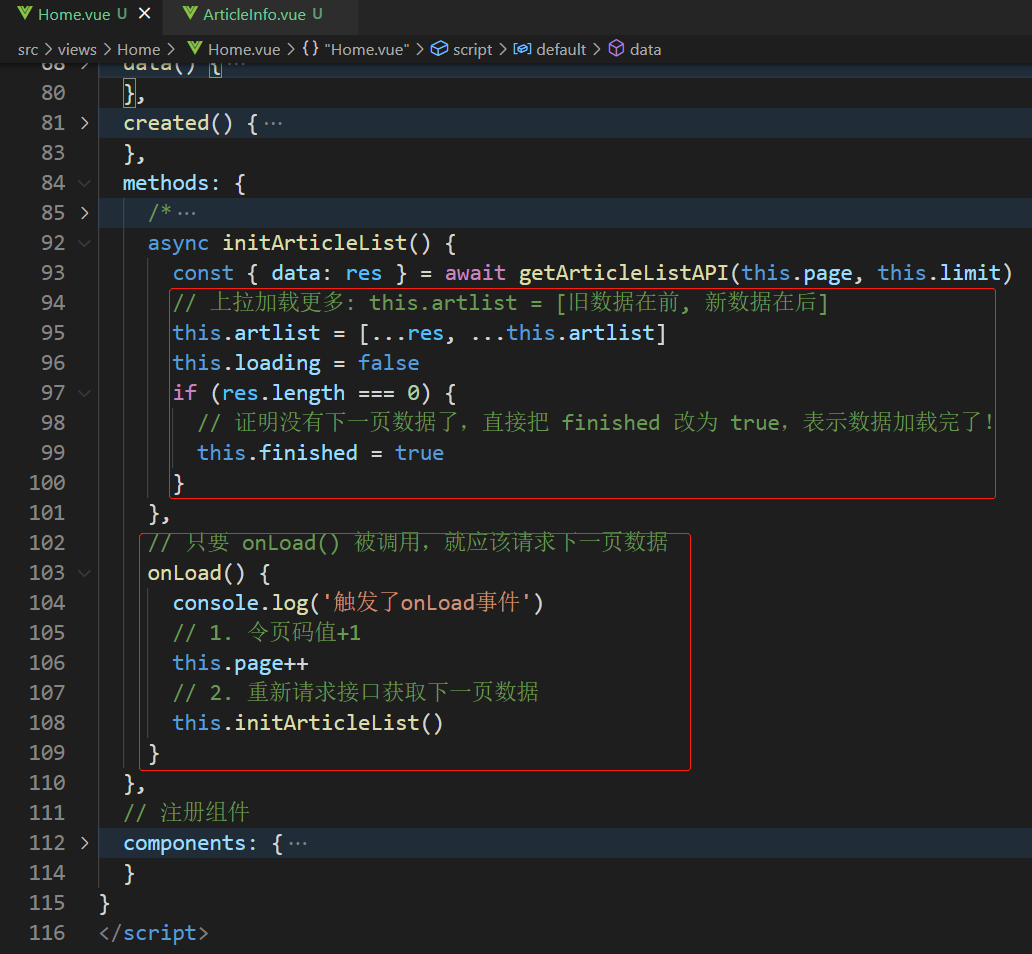Click line number 108 in the gutter
This screenshot has height=954, width=1032.
pos(47,722)
